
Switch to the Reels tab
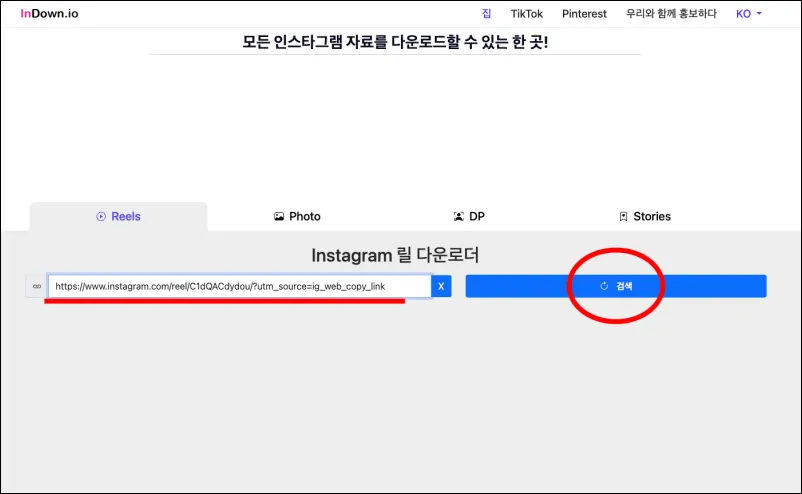pyautogui.click(x=118, y=216)
